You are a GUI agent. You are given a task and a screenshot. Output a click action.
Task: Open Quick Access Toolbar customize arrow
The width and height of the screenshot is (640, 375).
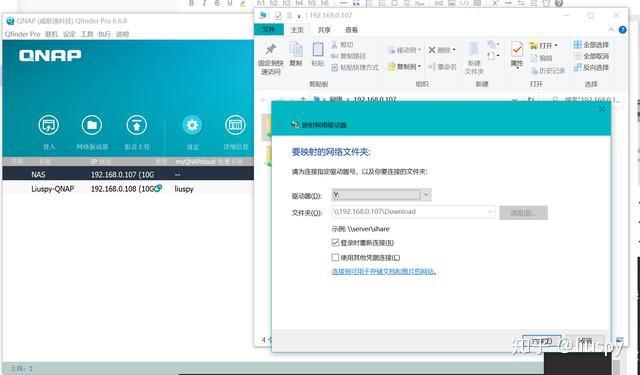coord(299,16)
